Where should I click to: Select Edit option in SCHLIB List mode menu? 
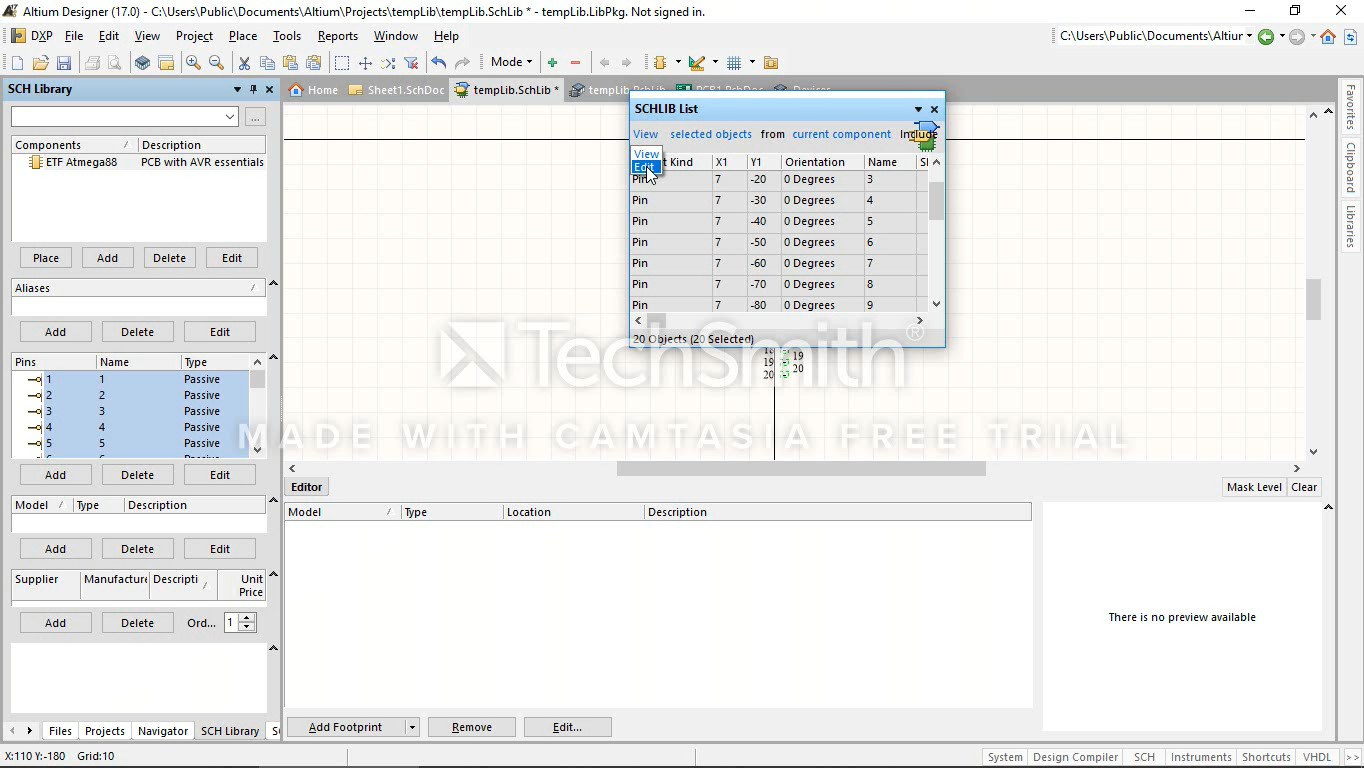coord(644,167)
